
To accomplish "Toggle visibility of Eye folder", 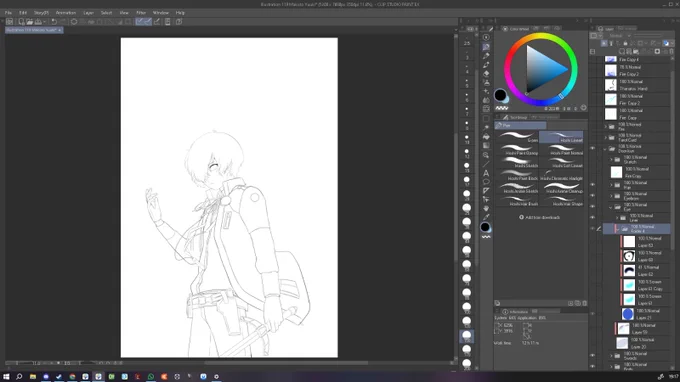I will (592, 207).
